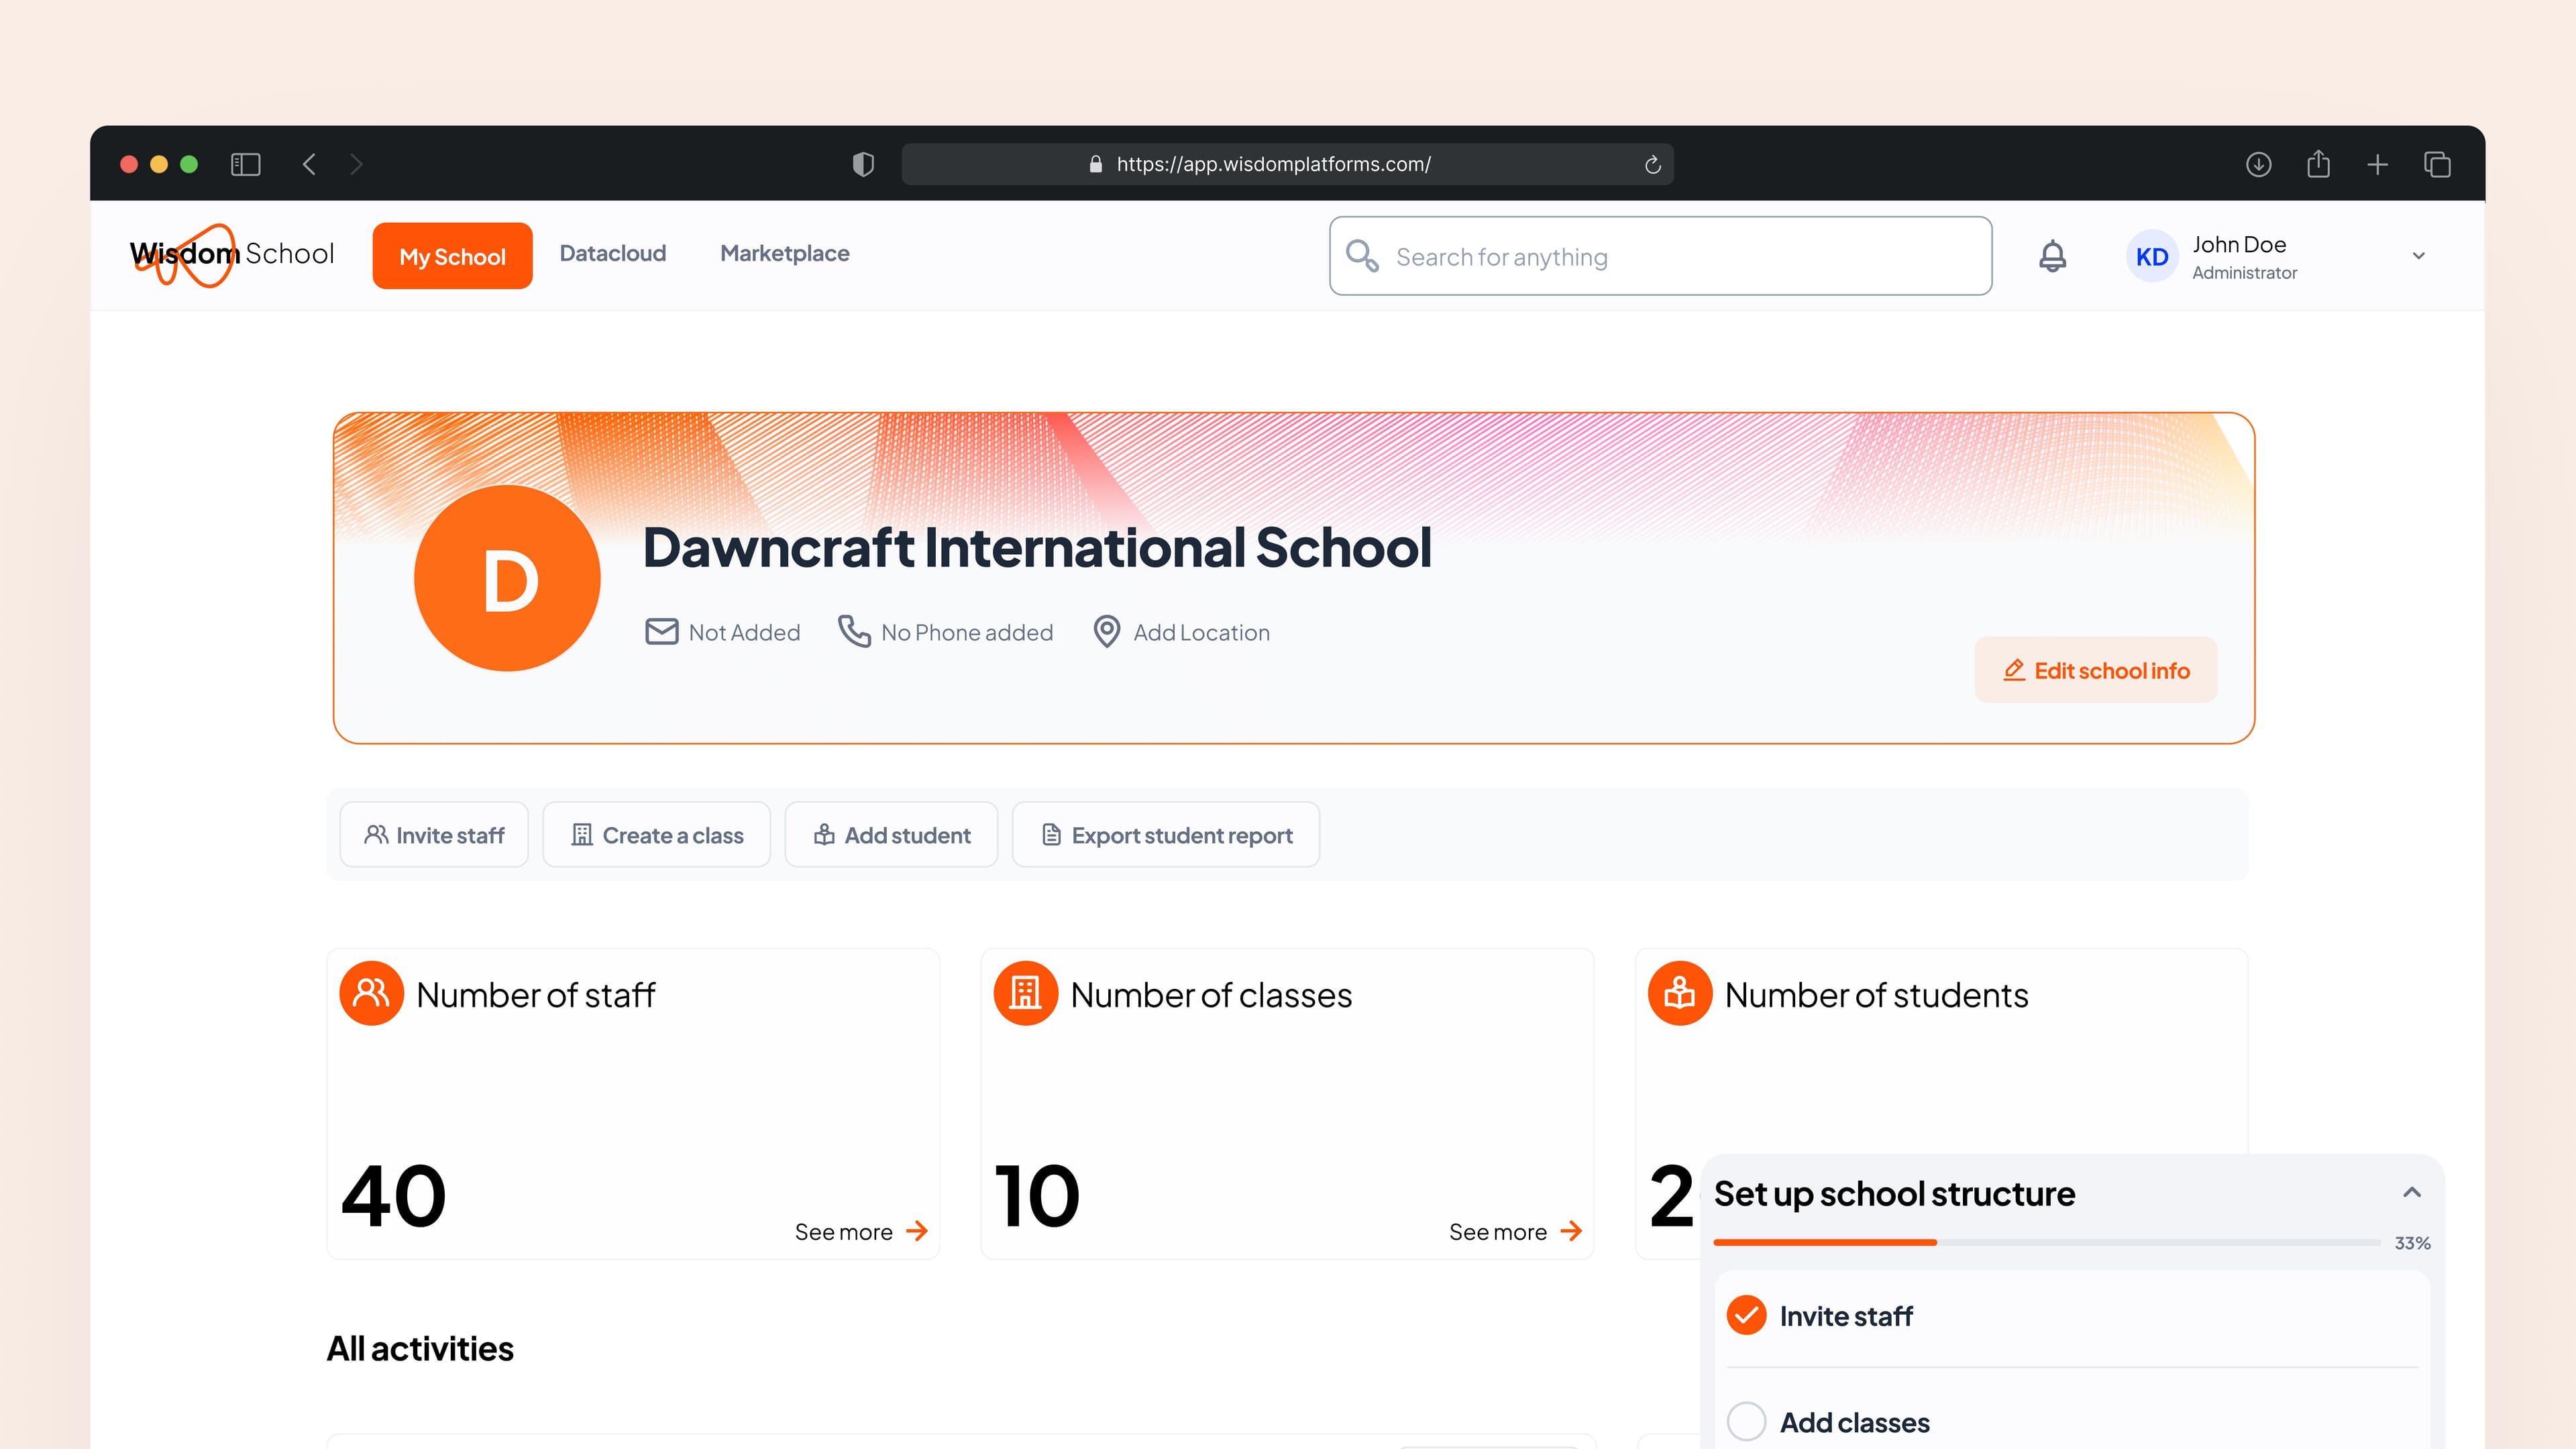This screenshot has height=1449, width=2576.
Task: Switch to the My School tab
Action: (x=452, y=256)
